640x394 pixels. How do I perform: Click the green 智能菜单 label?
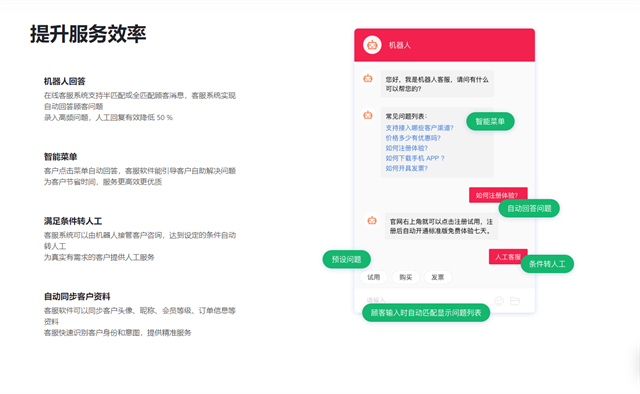(x=490, y=121)
